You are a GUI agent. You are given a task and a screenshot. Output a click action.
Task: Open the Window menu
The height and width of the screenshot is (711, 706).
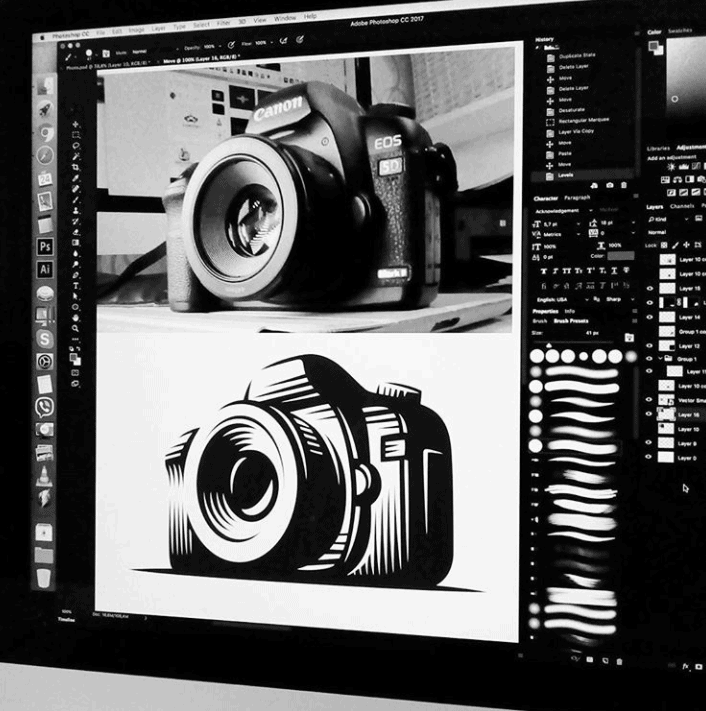pyautogui.click(x=285, y=18)
